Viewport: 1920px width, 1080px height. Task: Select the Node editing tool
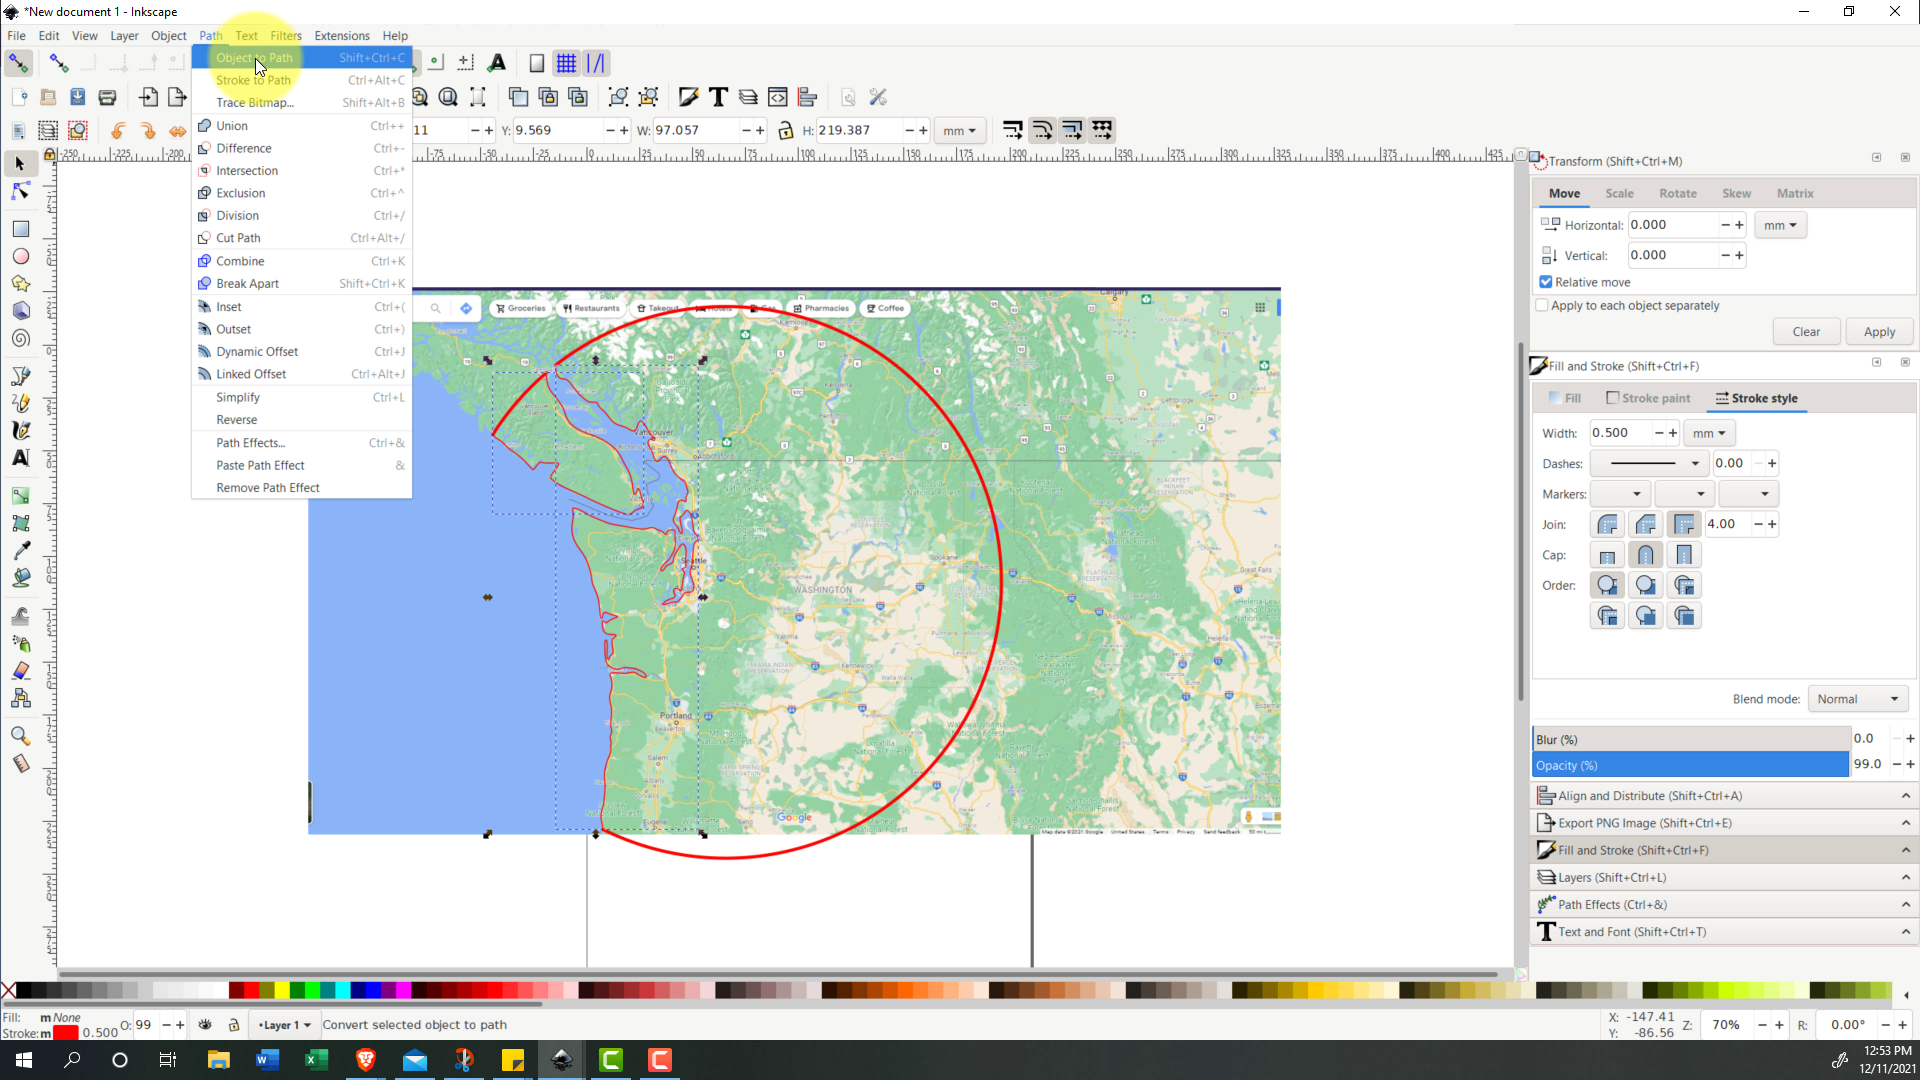(20, 191)
